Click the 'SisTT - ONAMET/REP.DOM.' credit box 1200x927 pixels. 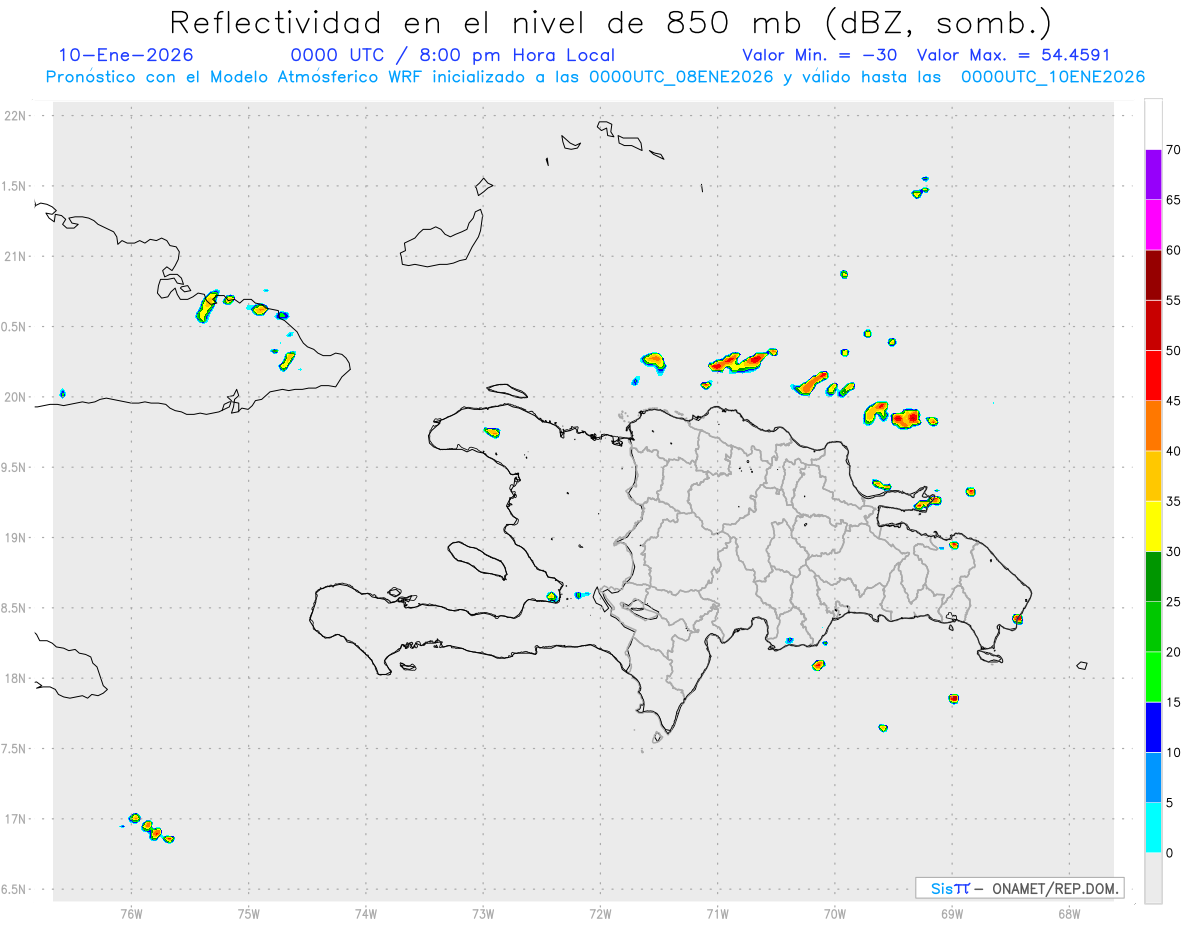pos(1020,888)
